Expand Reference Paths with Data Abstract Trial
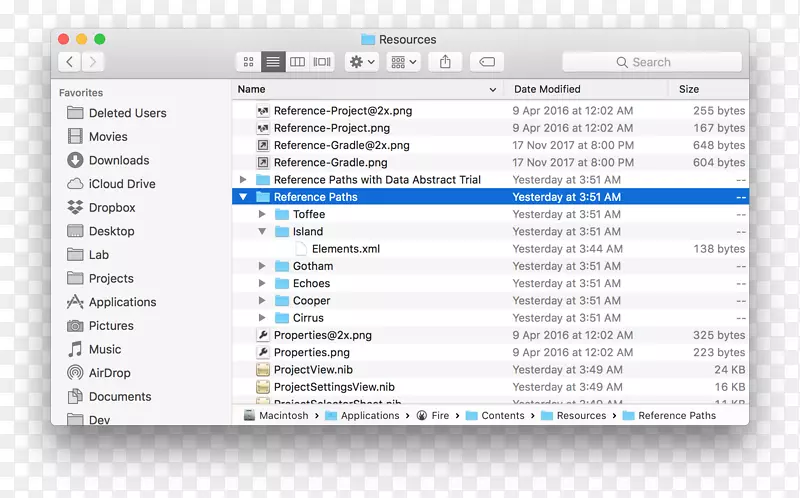The width and height of the screenshot is (800, 498). pyautogui.click(x=243, y=180)
